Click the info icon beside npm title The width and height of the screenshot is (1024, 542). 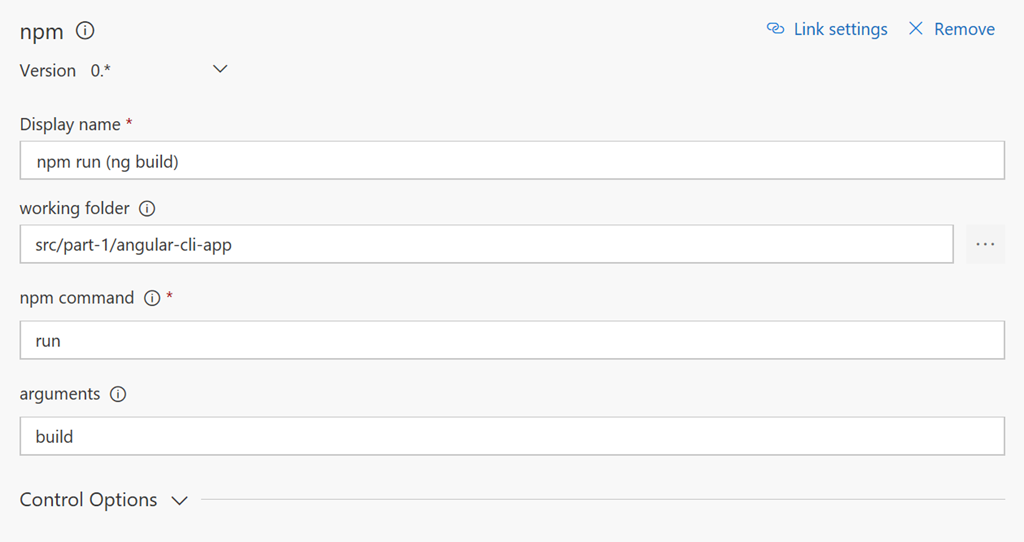pyautogui.click(x=85, y=31)
